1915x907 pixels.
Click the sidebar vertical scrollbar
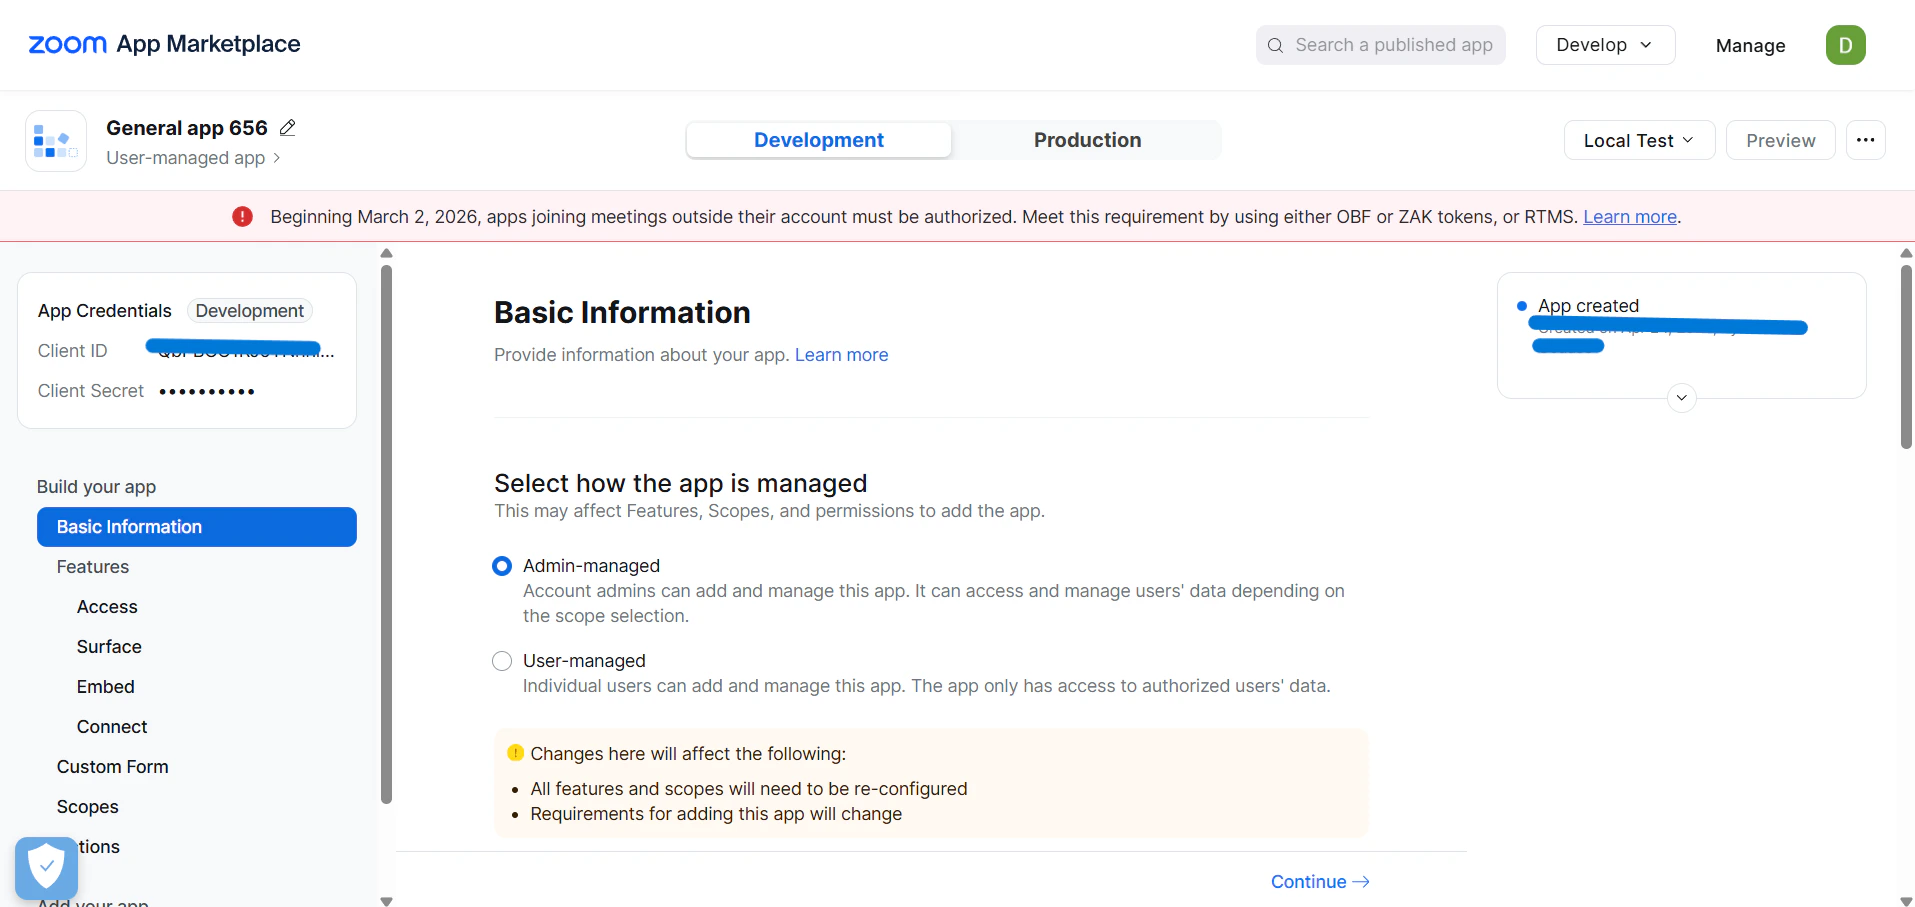[386, 532]
